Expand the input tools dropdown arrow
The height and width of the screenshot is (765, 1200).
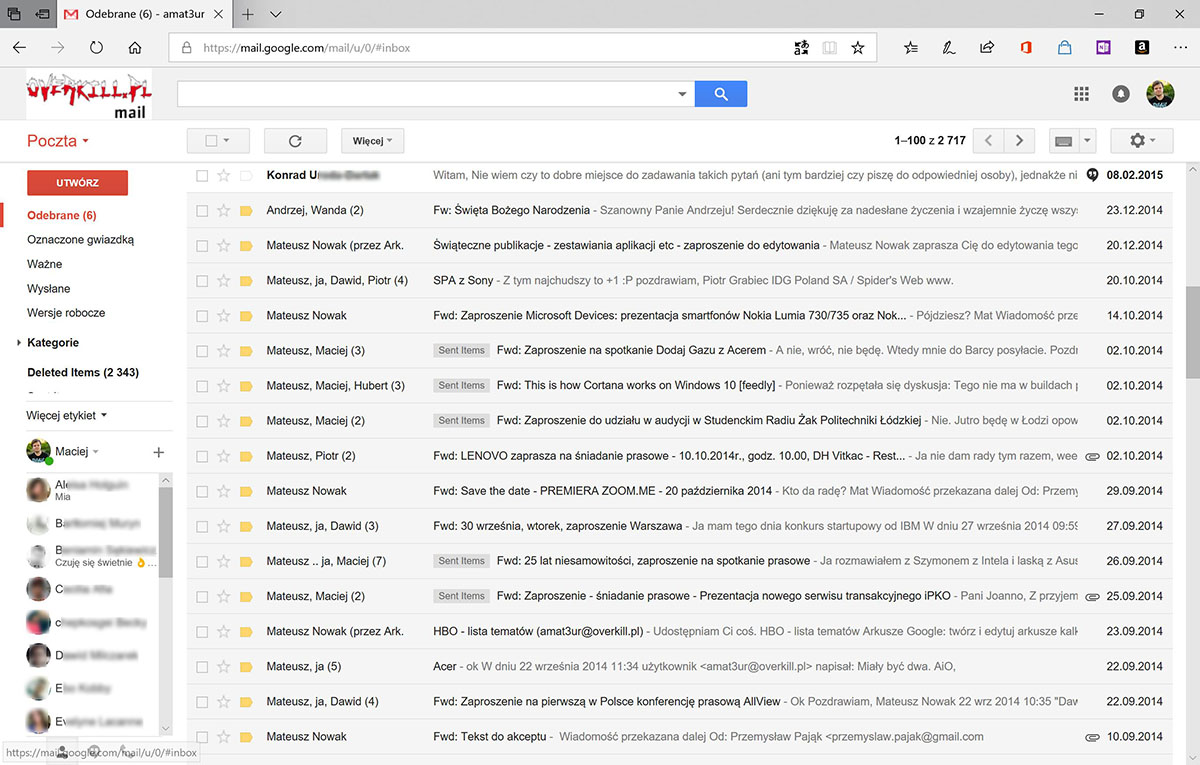[x=1088, y=141]
